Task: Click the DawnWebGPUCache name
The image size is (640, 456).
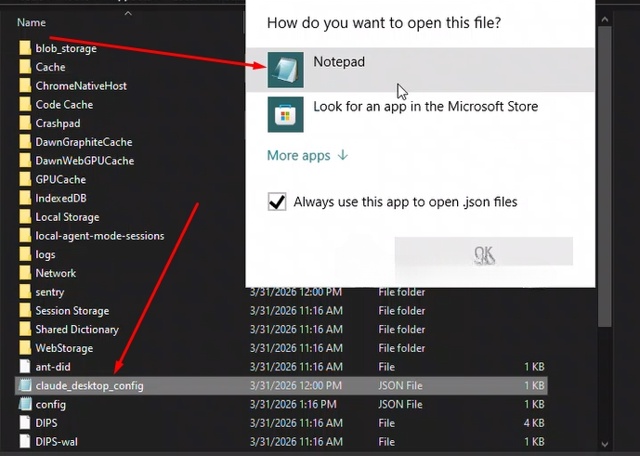Action: coord(85,161)
